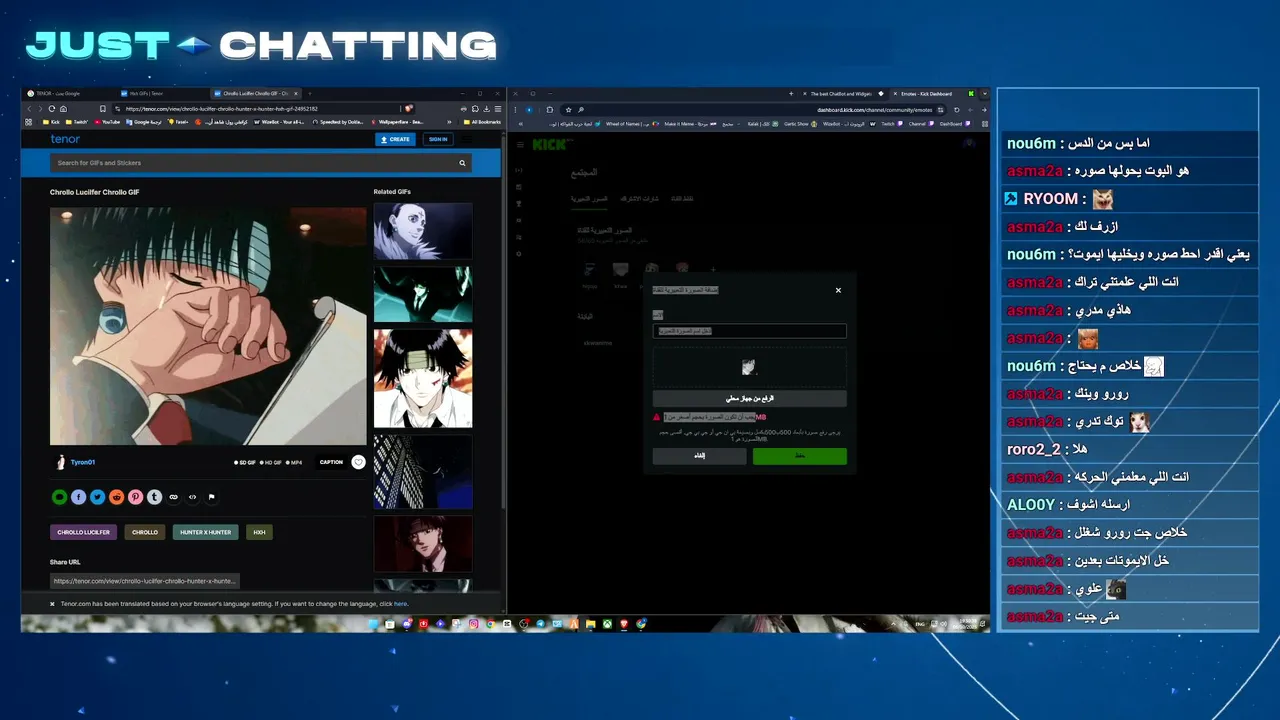Click the SIGN IN button on Tenor
Screen dimensions: 1280x720
click(x=438, y=139)
